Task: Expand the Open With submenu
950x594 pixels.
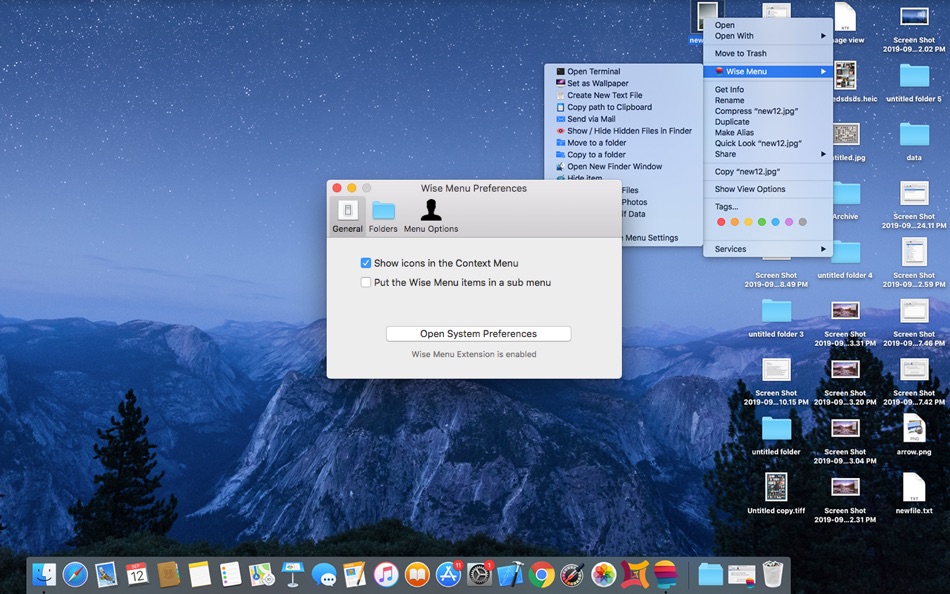Action: tap(768, 36)
